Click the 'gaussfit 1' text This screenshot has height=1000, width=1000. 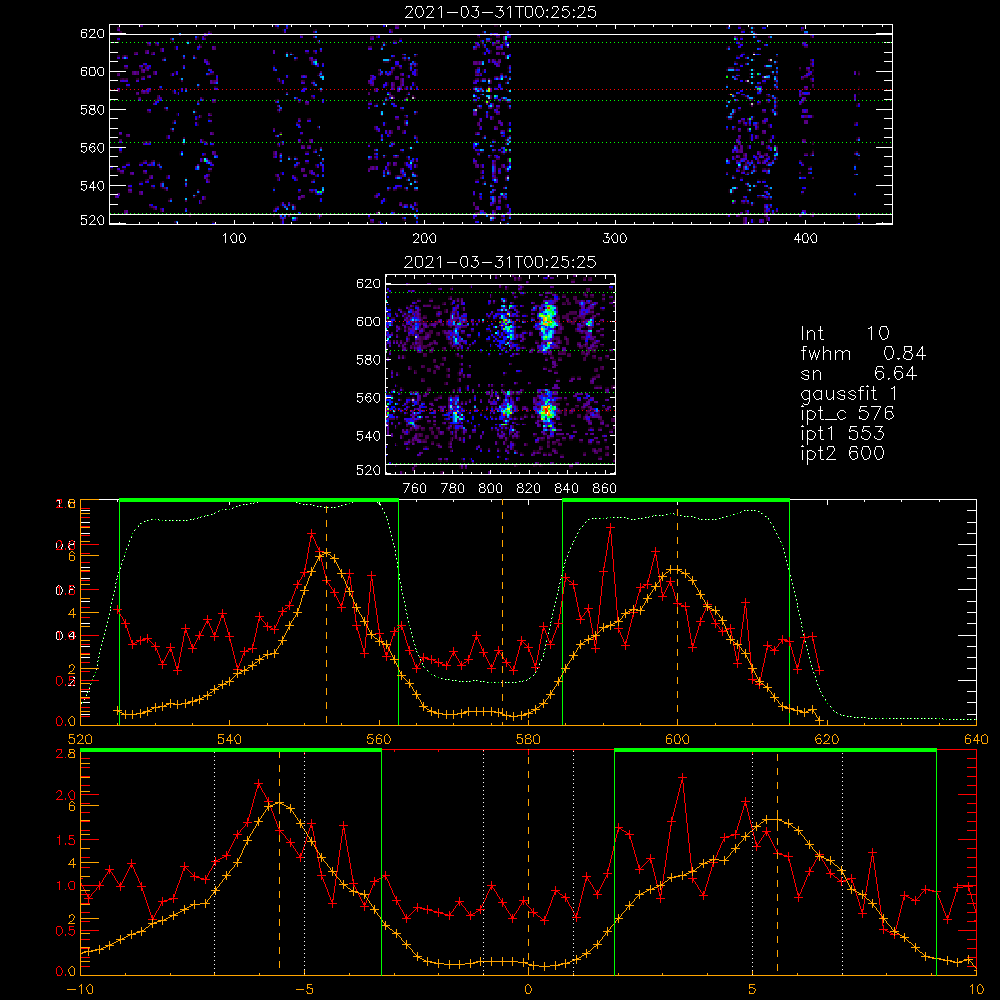pyautogui.click(x=849, y=393)
